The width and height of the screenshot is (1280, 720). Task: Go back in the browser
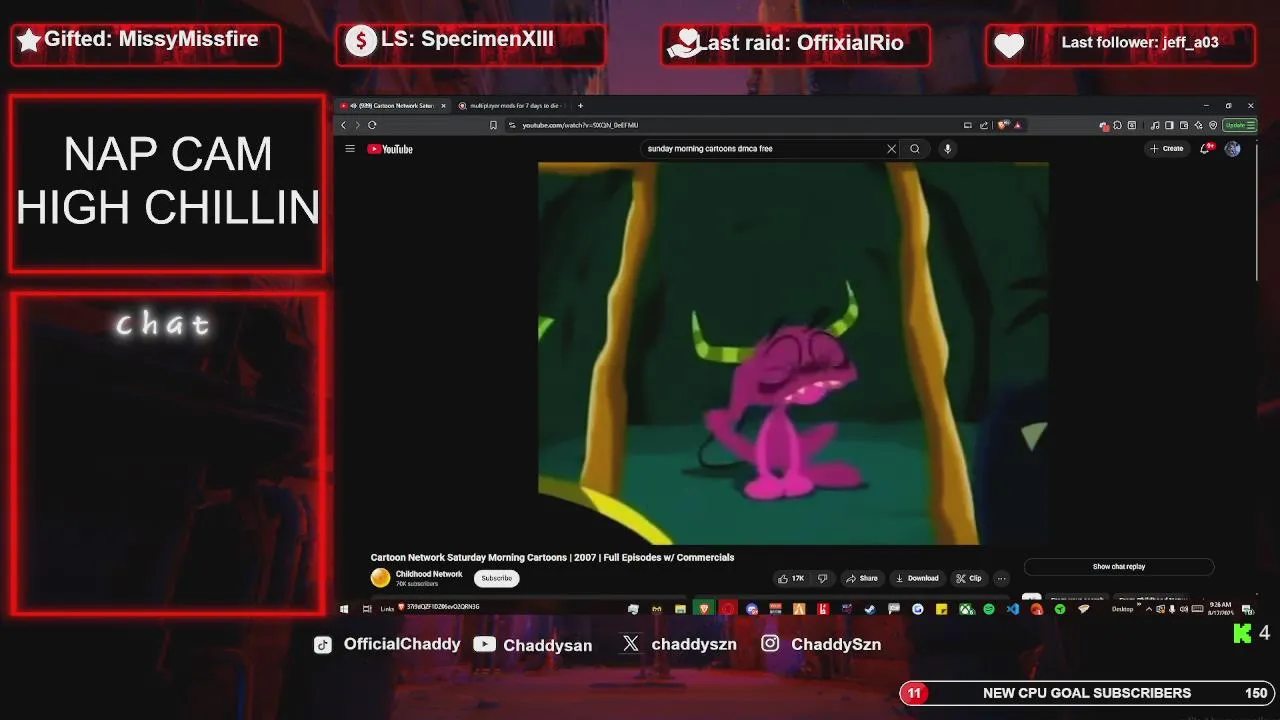(343, 125)
